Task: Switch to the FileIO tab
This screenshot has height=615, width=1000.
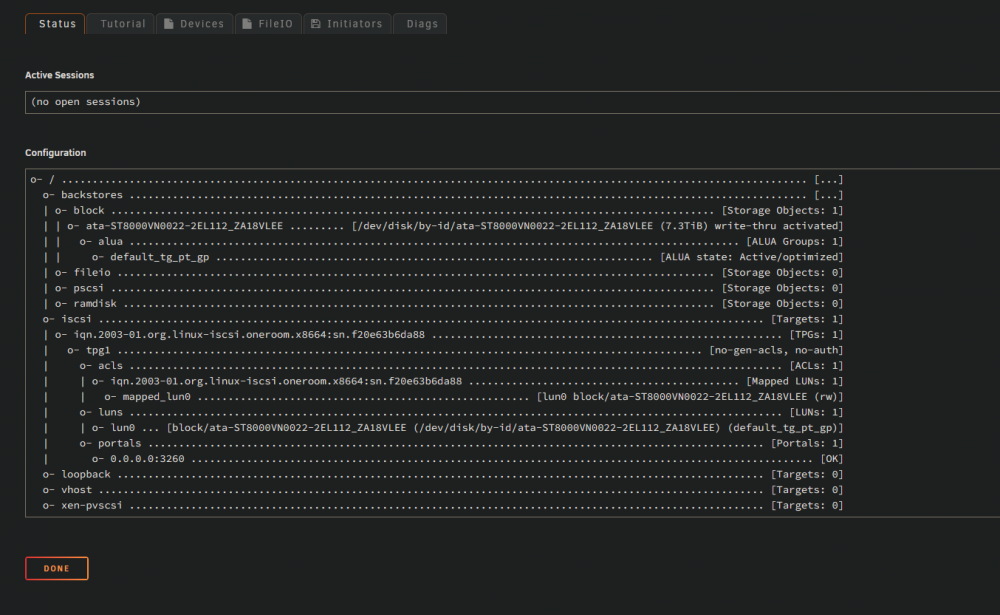Action: point(268,24)
